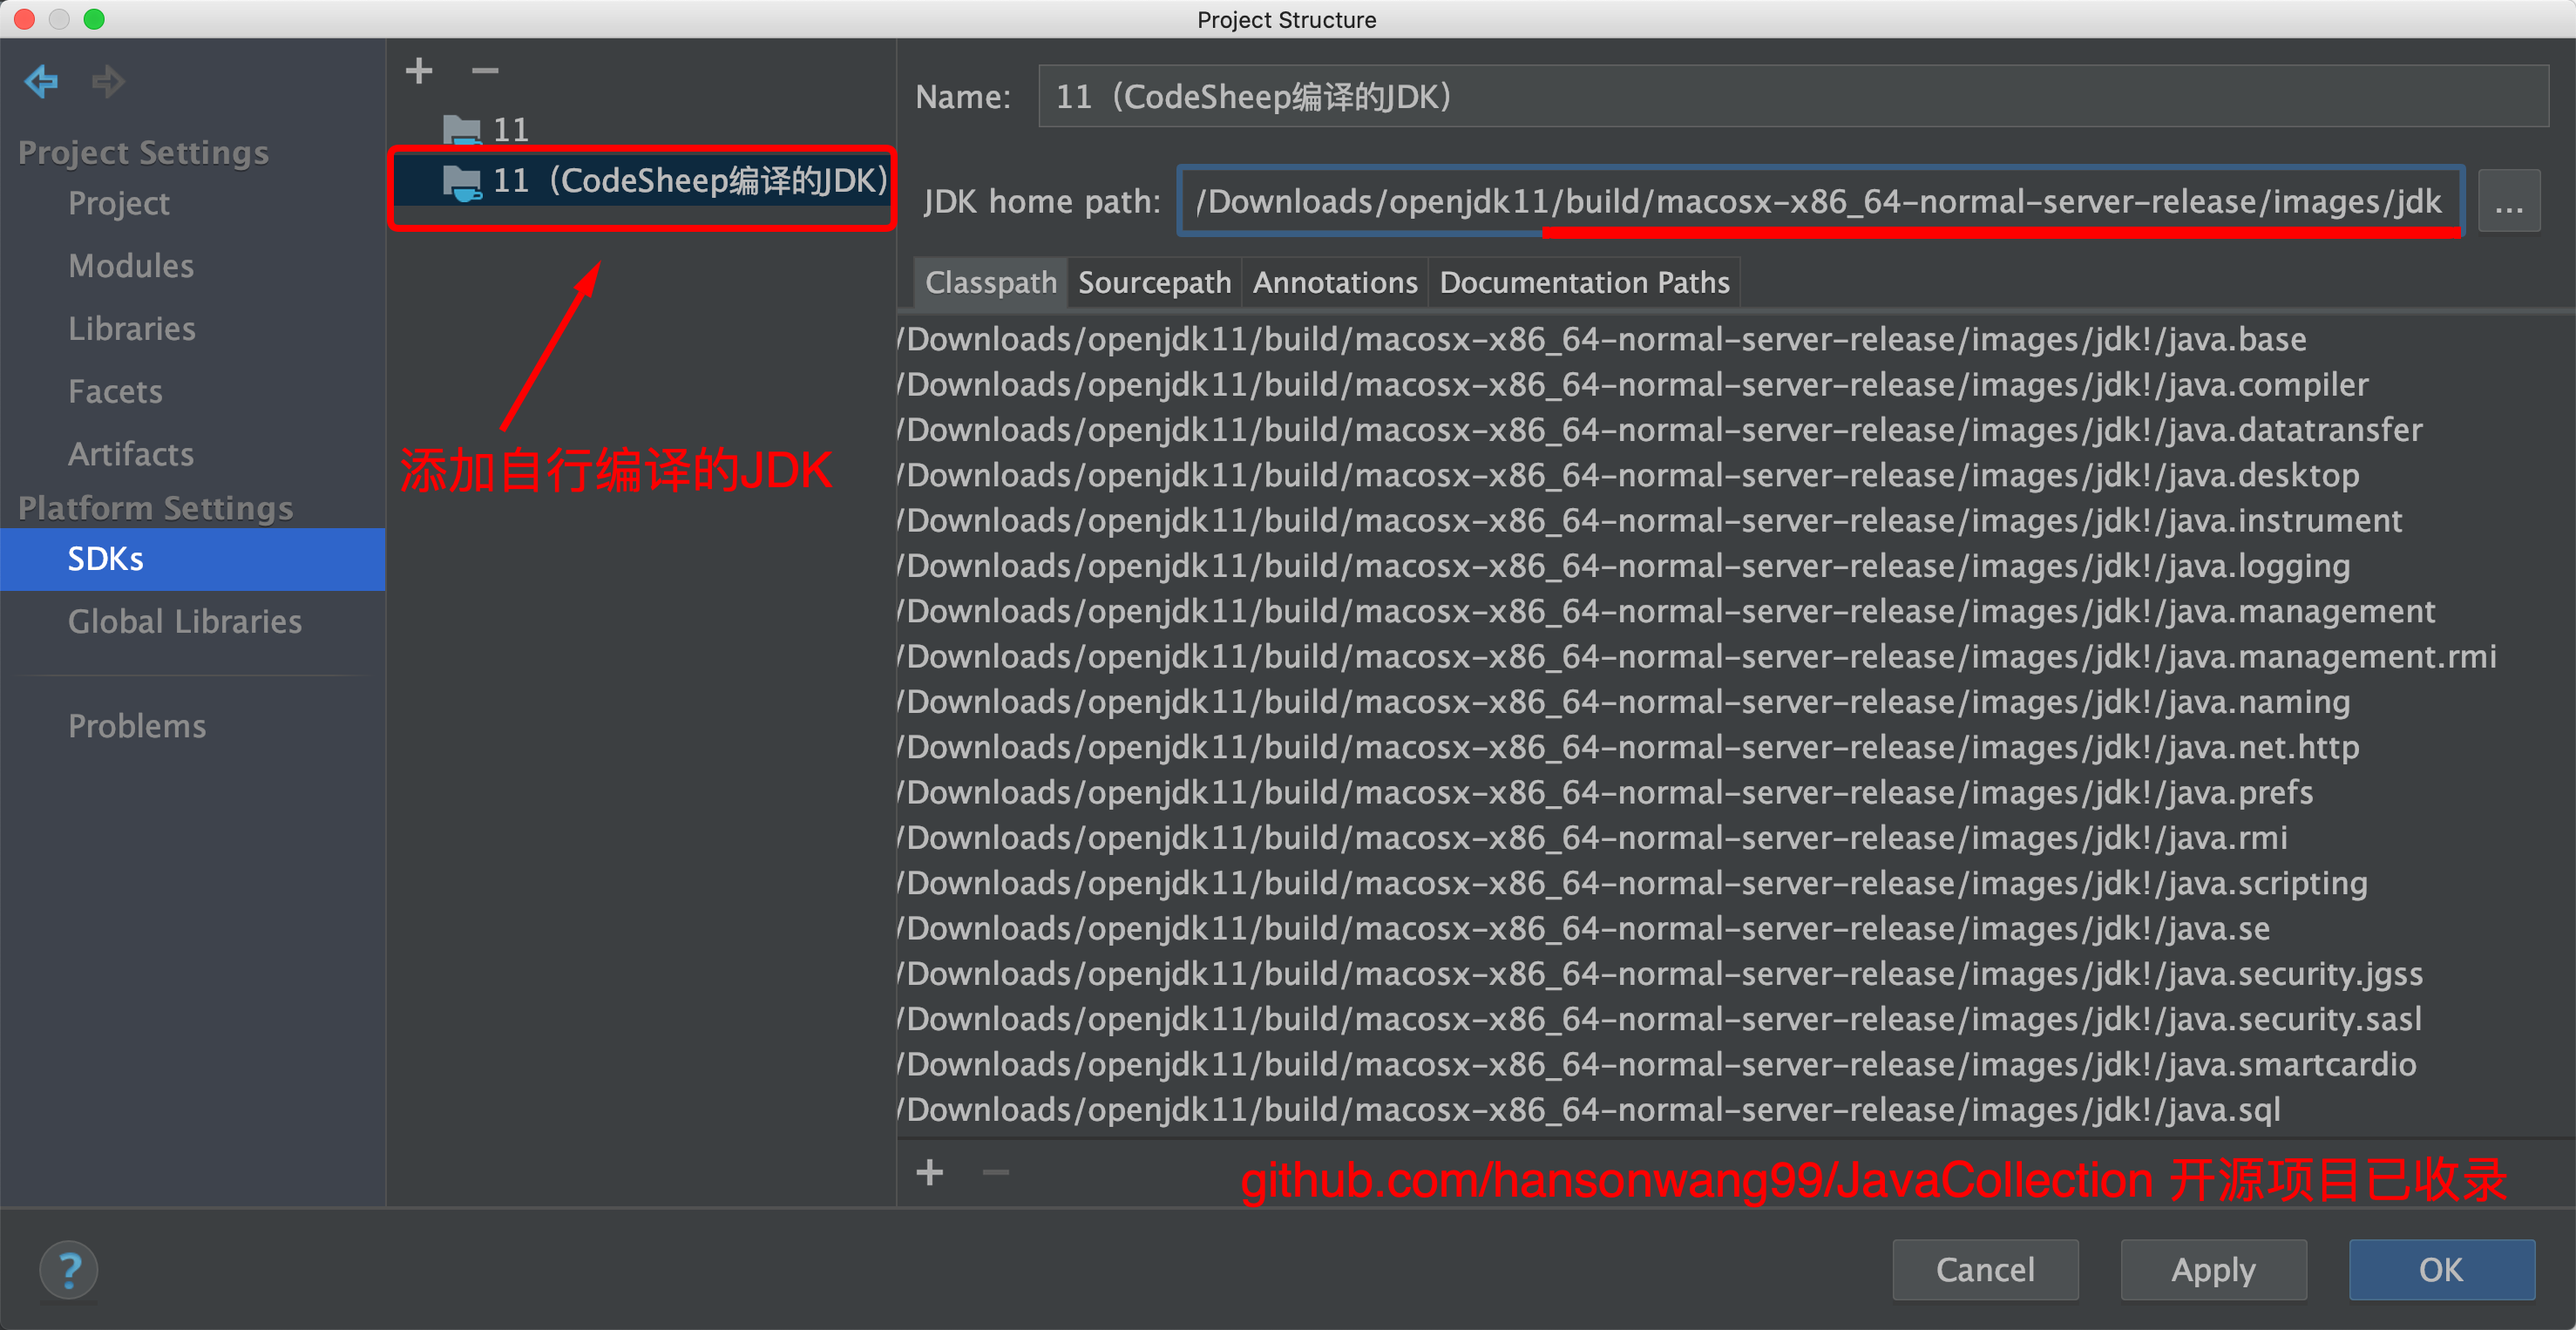Open the Annotations tab
The height and width of the screenshot is (1330, 2576).
[x=1335, y=283]
